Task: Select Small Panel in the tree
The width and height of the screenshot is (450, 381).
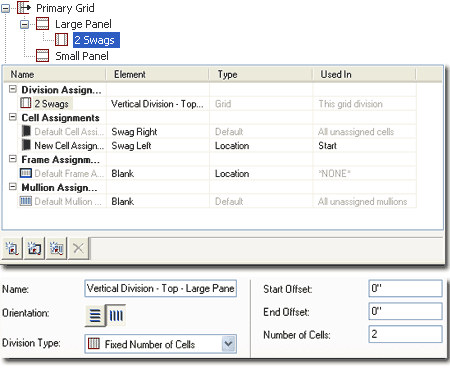Action: [x=82, y=56]
